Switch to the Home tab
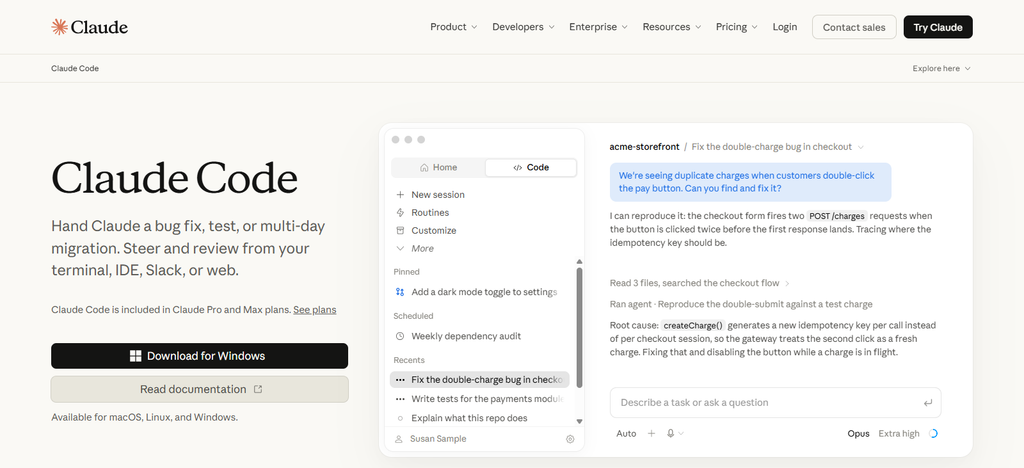This screenshot has height=468, width=1024. [x=438, y=168]
